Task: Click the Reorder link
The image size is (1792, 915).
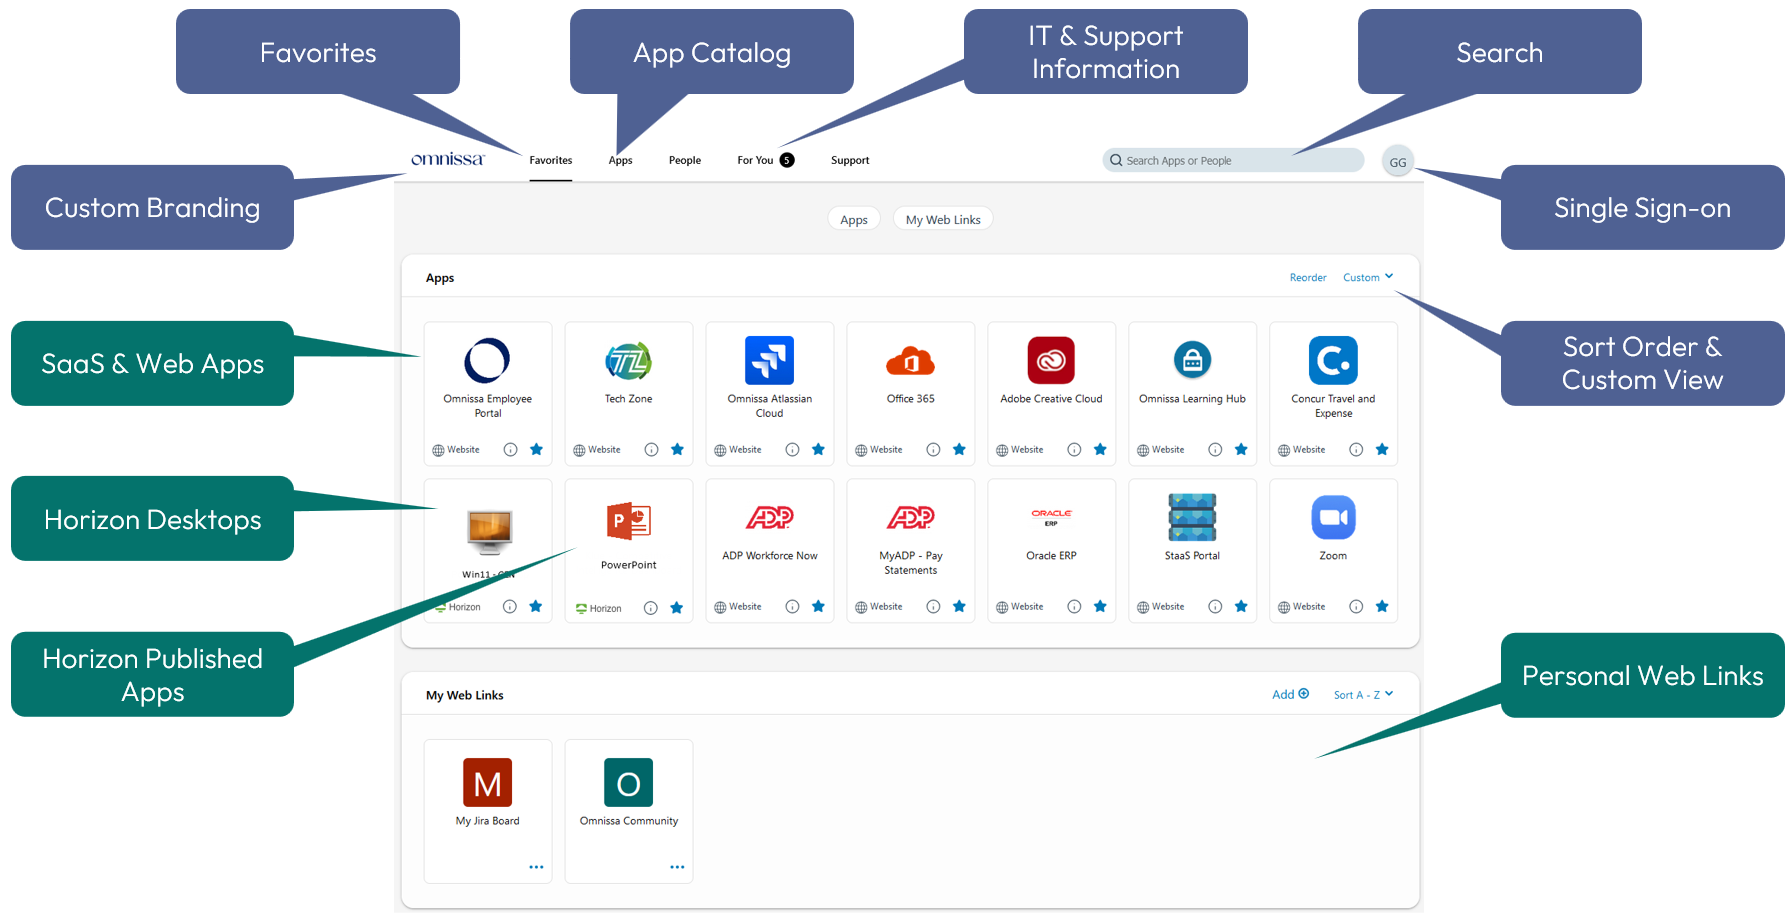Action: tap(1307, 278)
